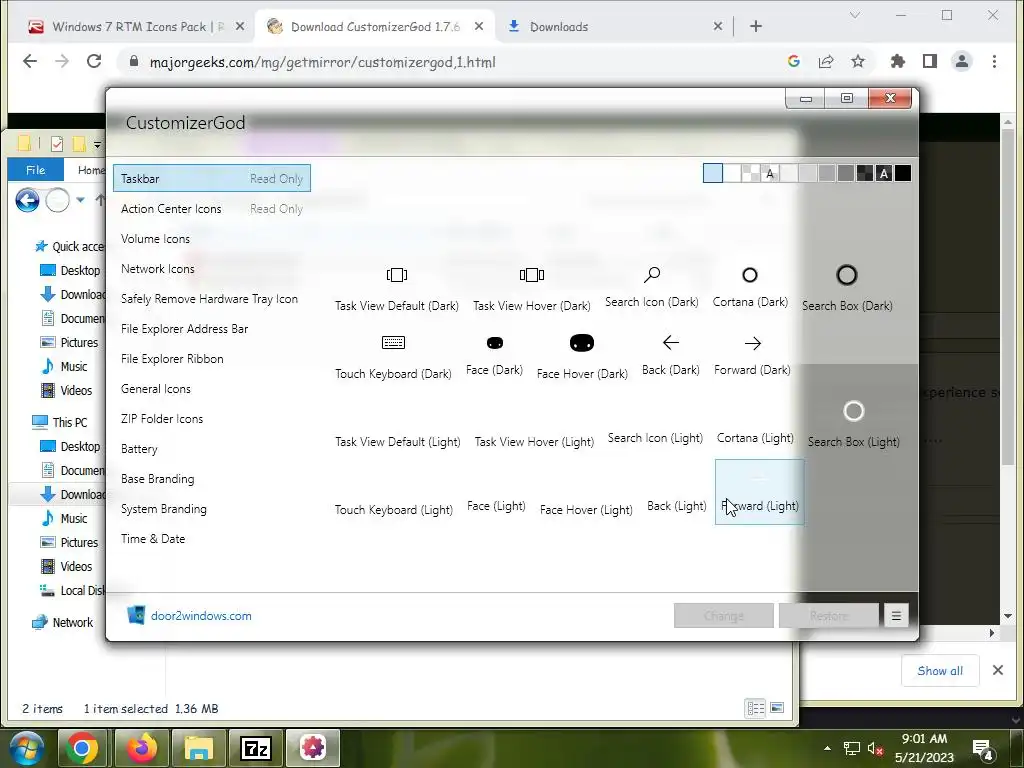The image size is (1024, 768).
Task: Select the Search Box (Dark) icon
Action: [x=846, y=275]
